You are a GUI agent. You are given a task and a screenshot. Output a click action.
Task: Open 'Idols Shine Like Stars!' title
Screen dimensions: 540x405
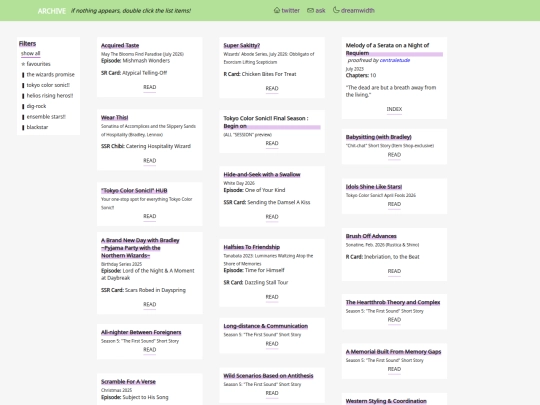tap(374, 187)
